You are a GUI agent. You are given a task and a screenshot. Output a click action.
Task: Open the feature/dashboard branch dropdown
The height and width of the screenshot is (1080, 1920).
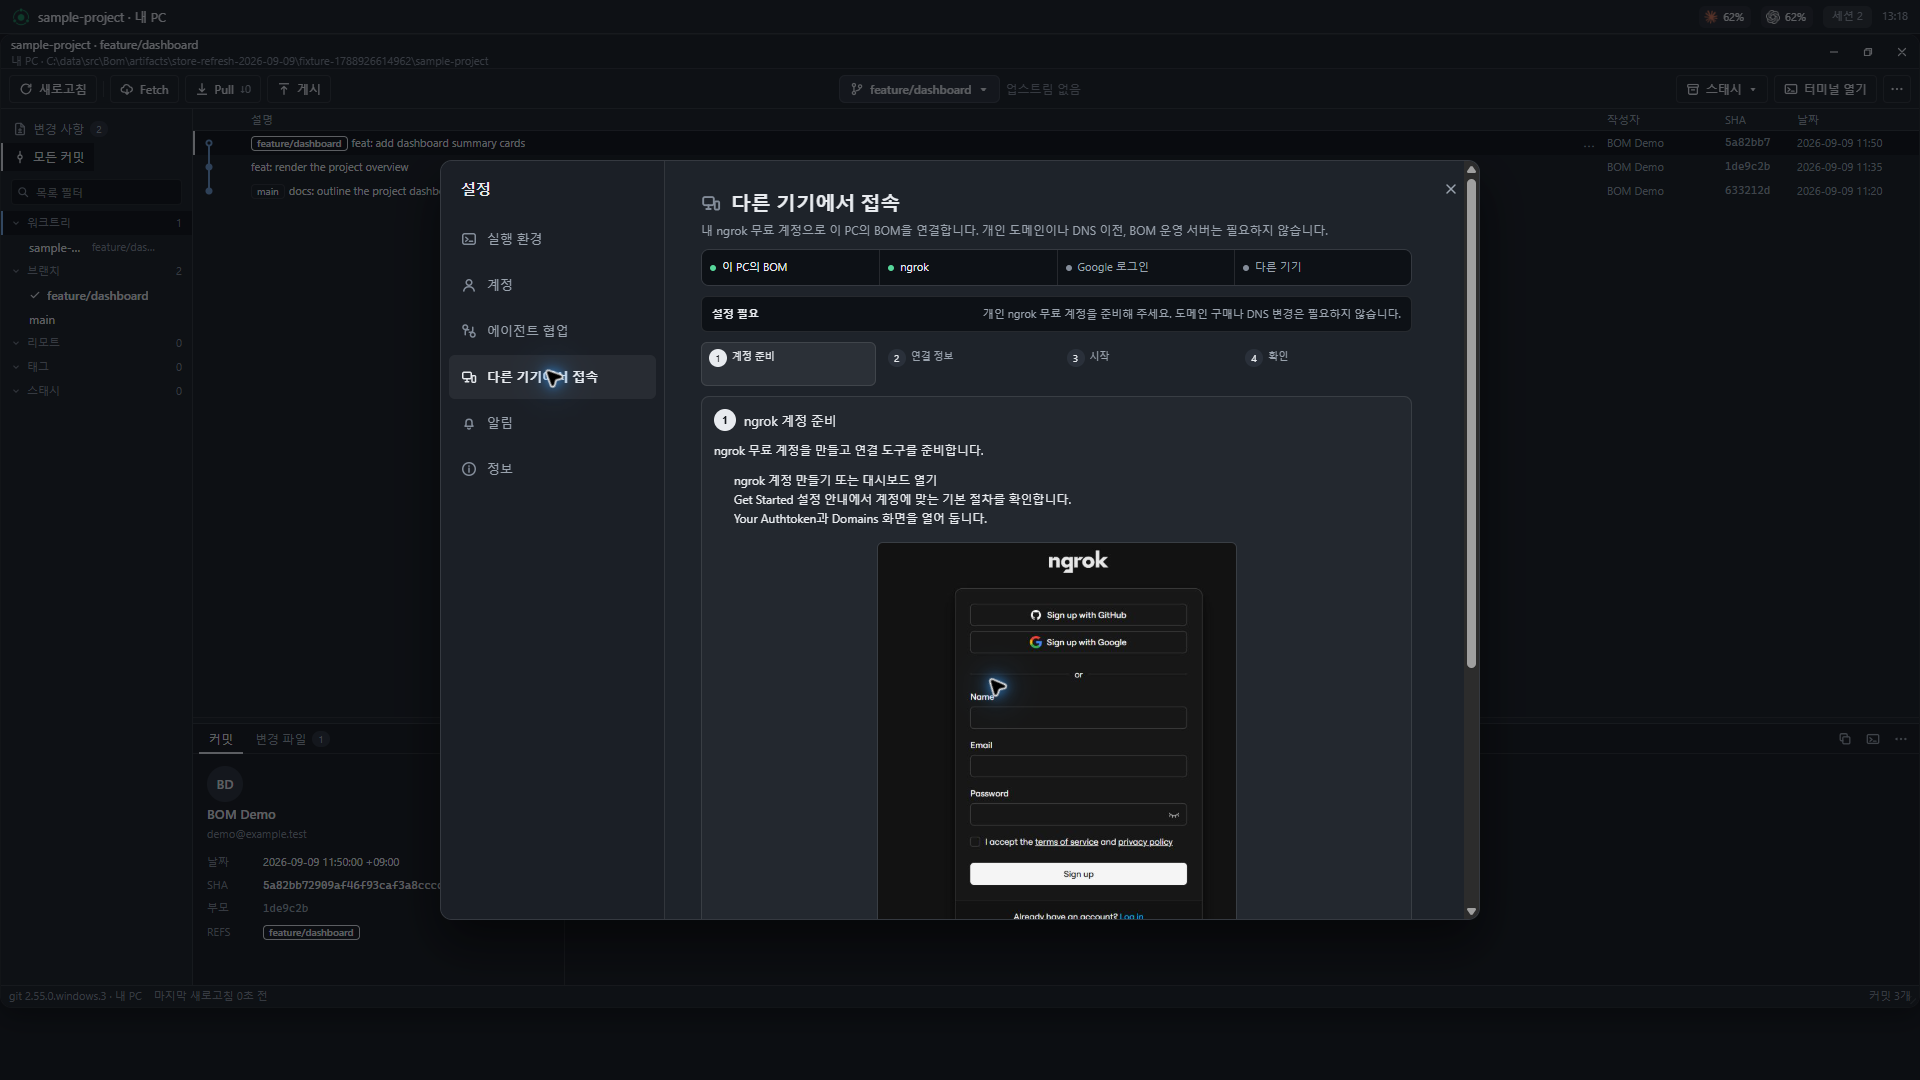(919, 89)
